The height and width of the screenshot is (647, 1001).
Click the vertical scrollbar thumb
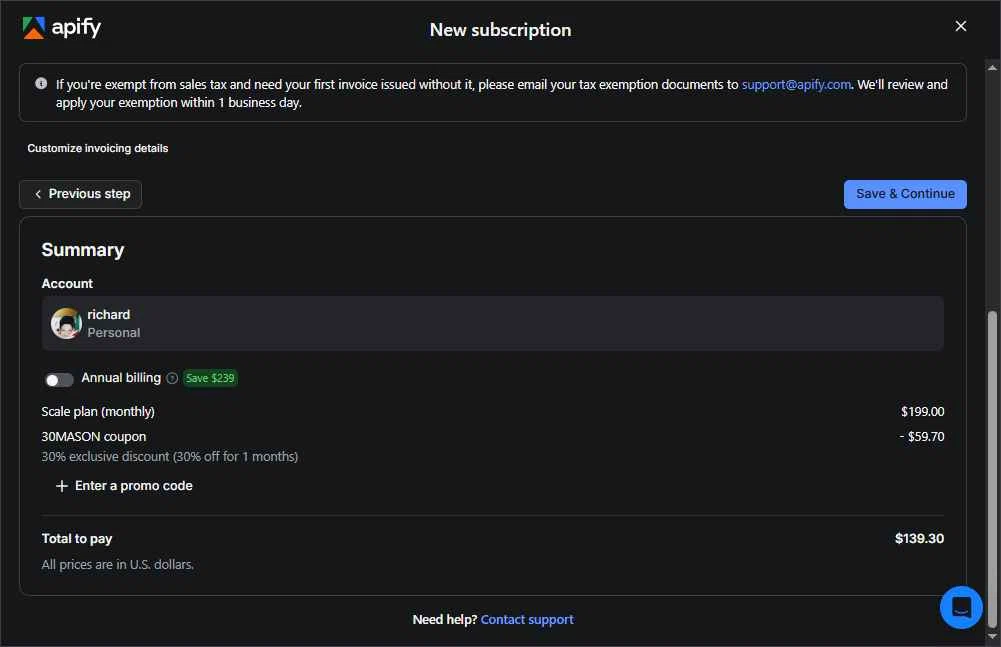tap(991, 469)
